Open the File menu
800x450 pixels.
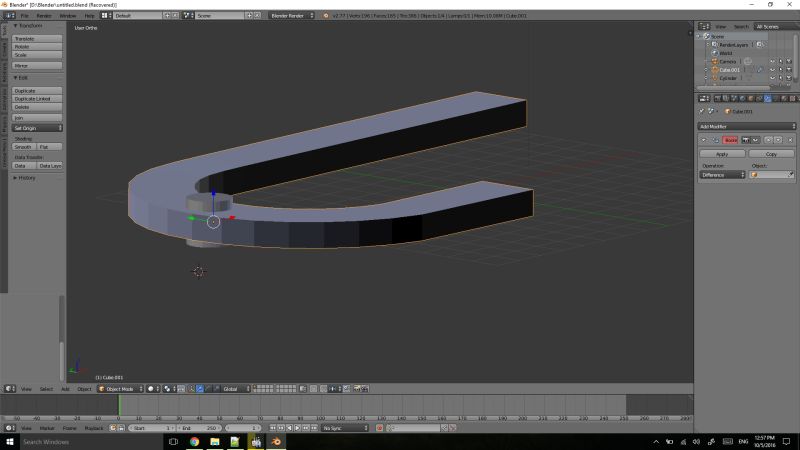coord(24,16)
